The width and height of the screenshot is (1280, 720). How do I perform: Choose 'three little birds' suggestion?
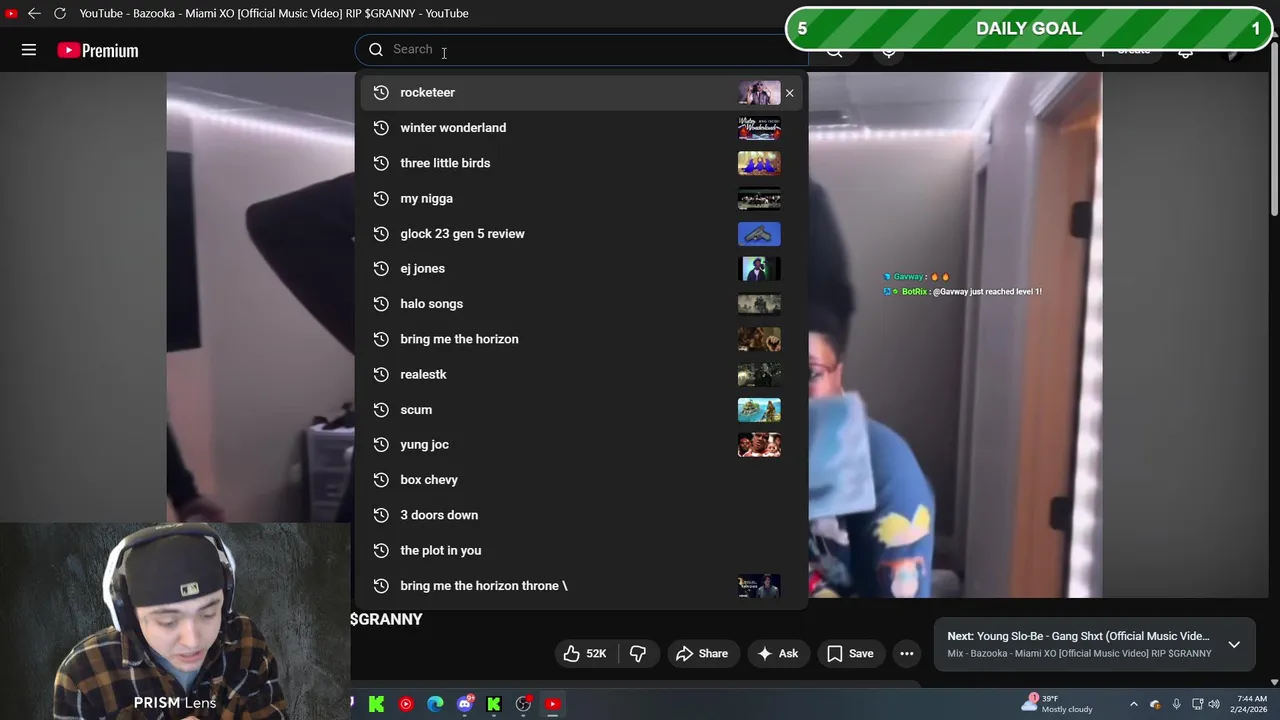(x=580, y=163)
